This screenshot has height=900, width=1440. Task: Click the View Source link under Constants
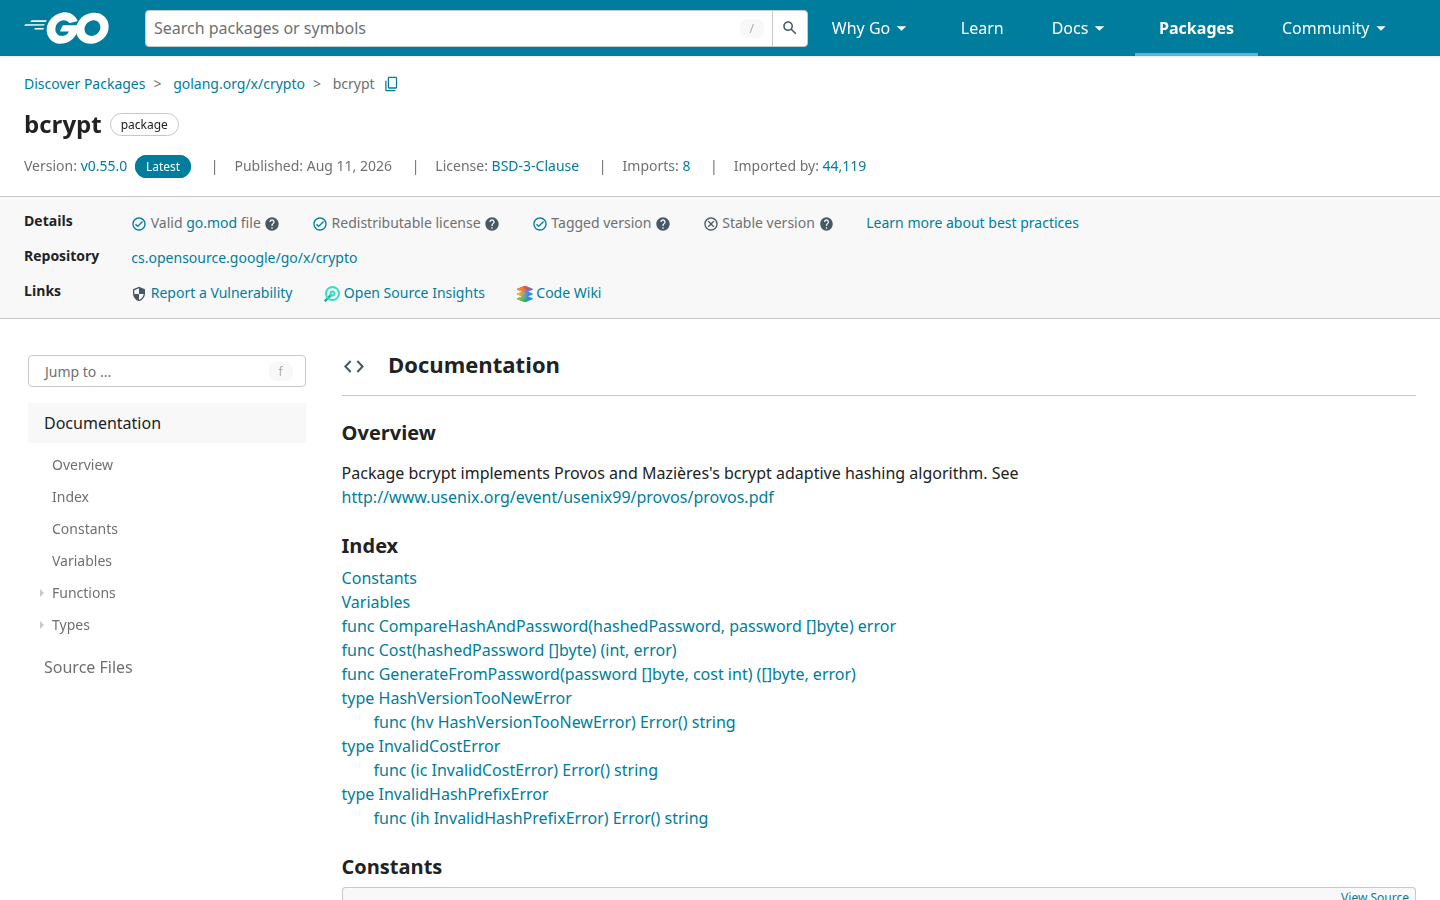click(x=1375, y=895)
